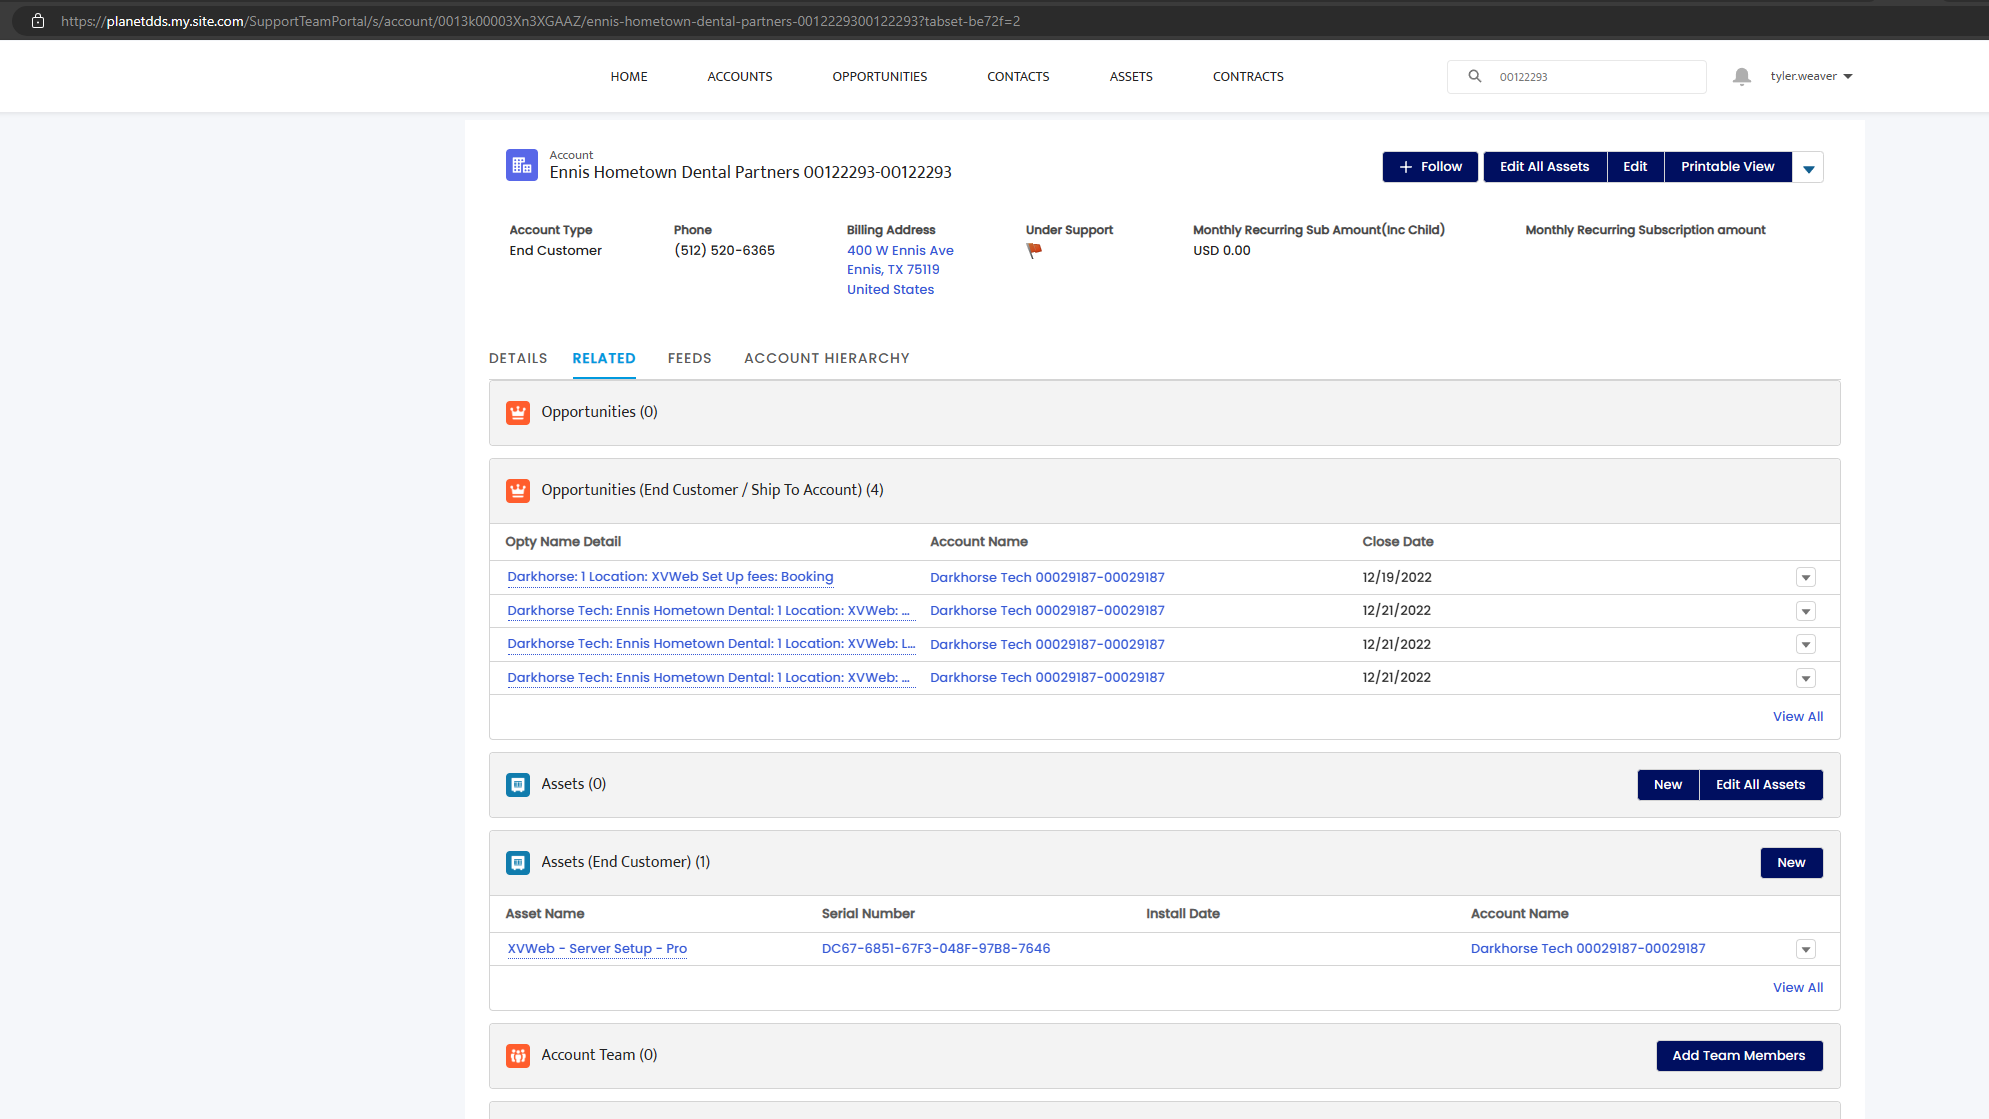Open row actions for last Darkhorse Tech opportunity
This screenshot has width=1989, height=1119.
point(1805,679)
